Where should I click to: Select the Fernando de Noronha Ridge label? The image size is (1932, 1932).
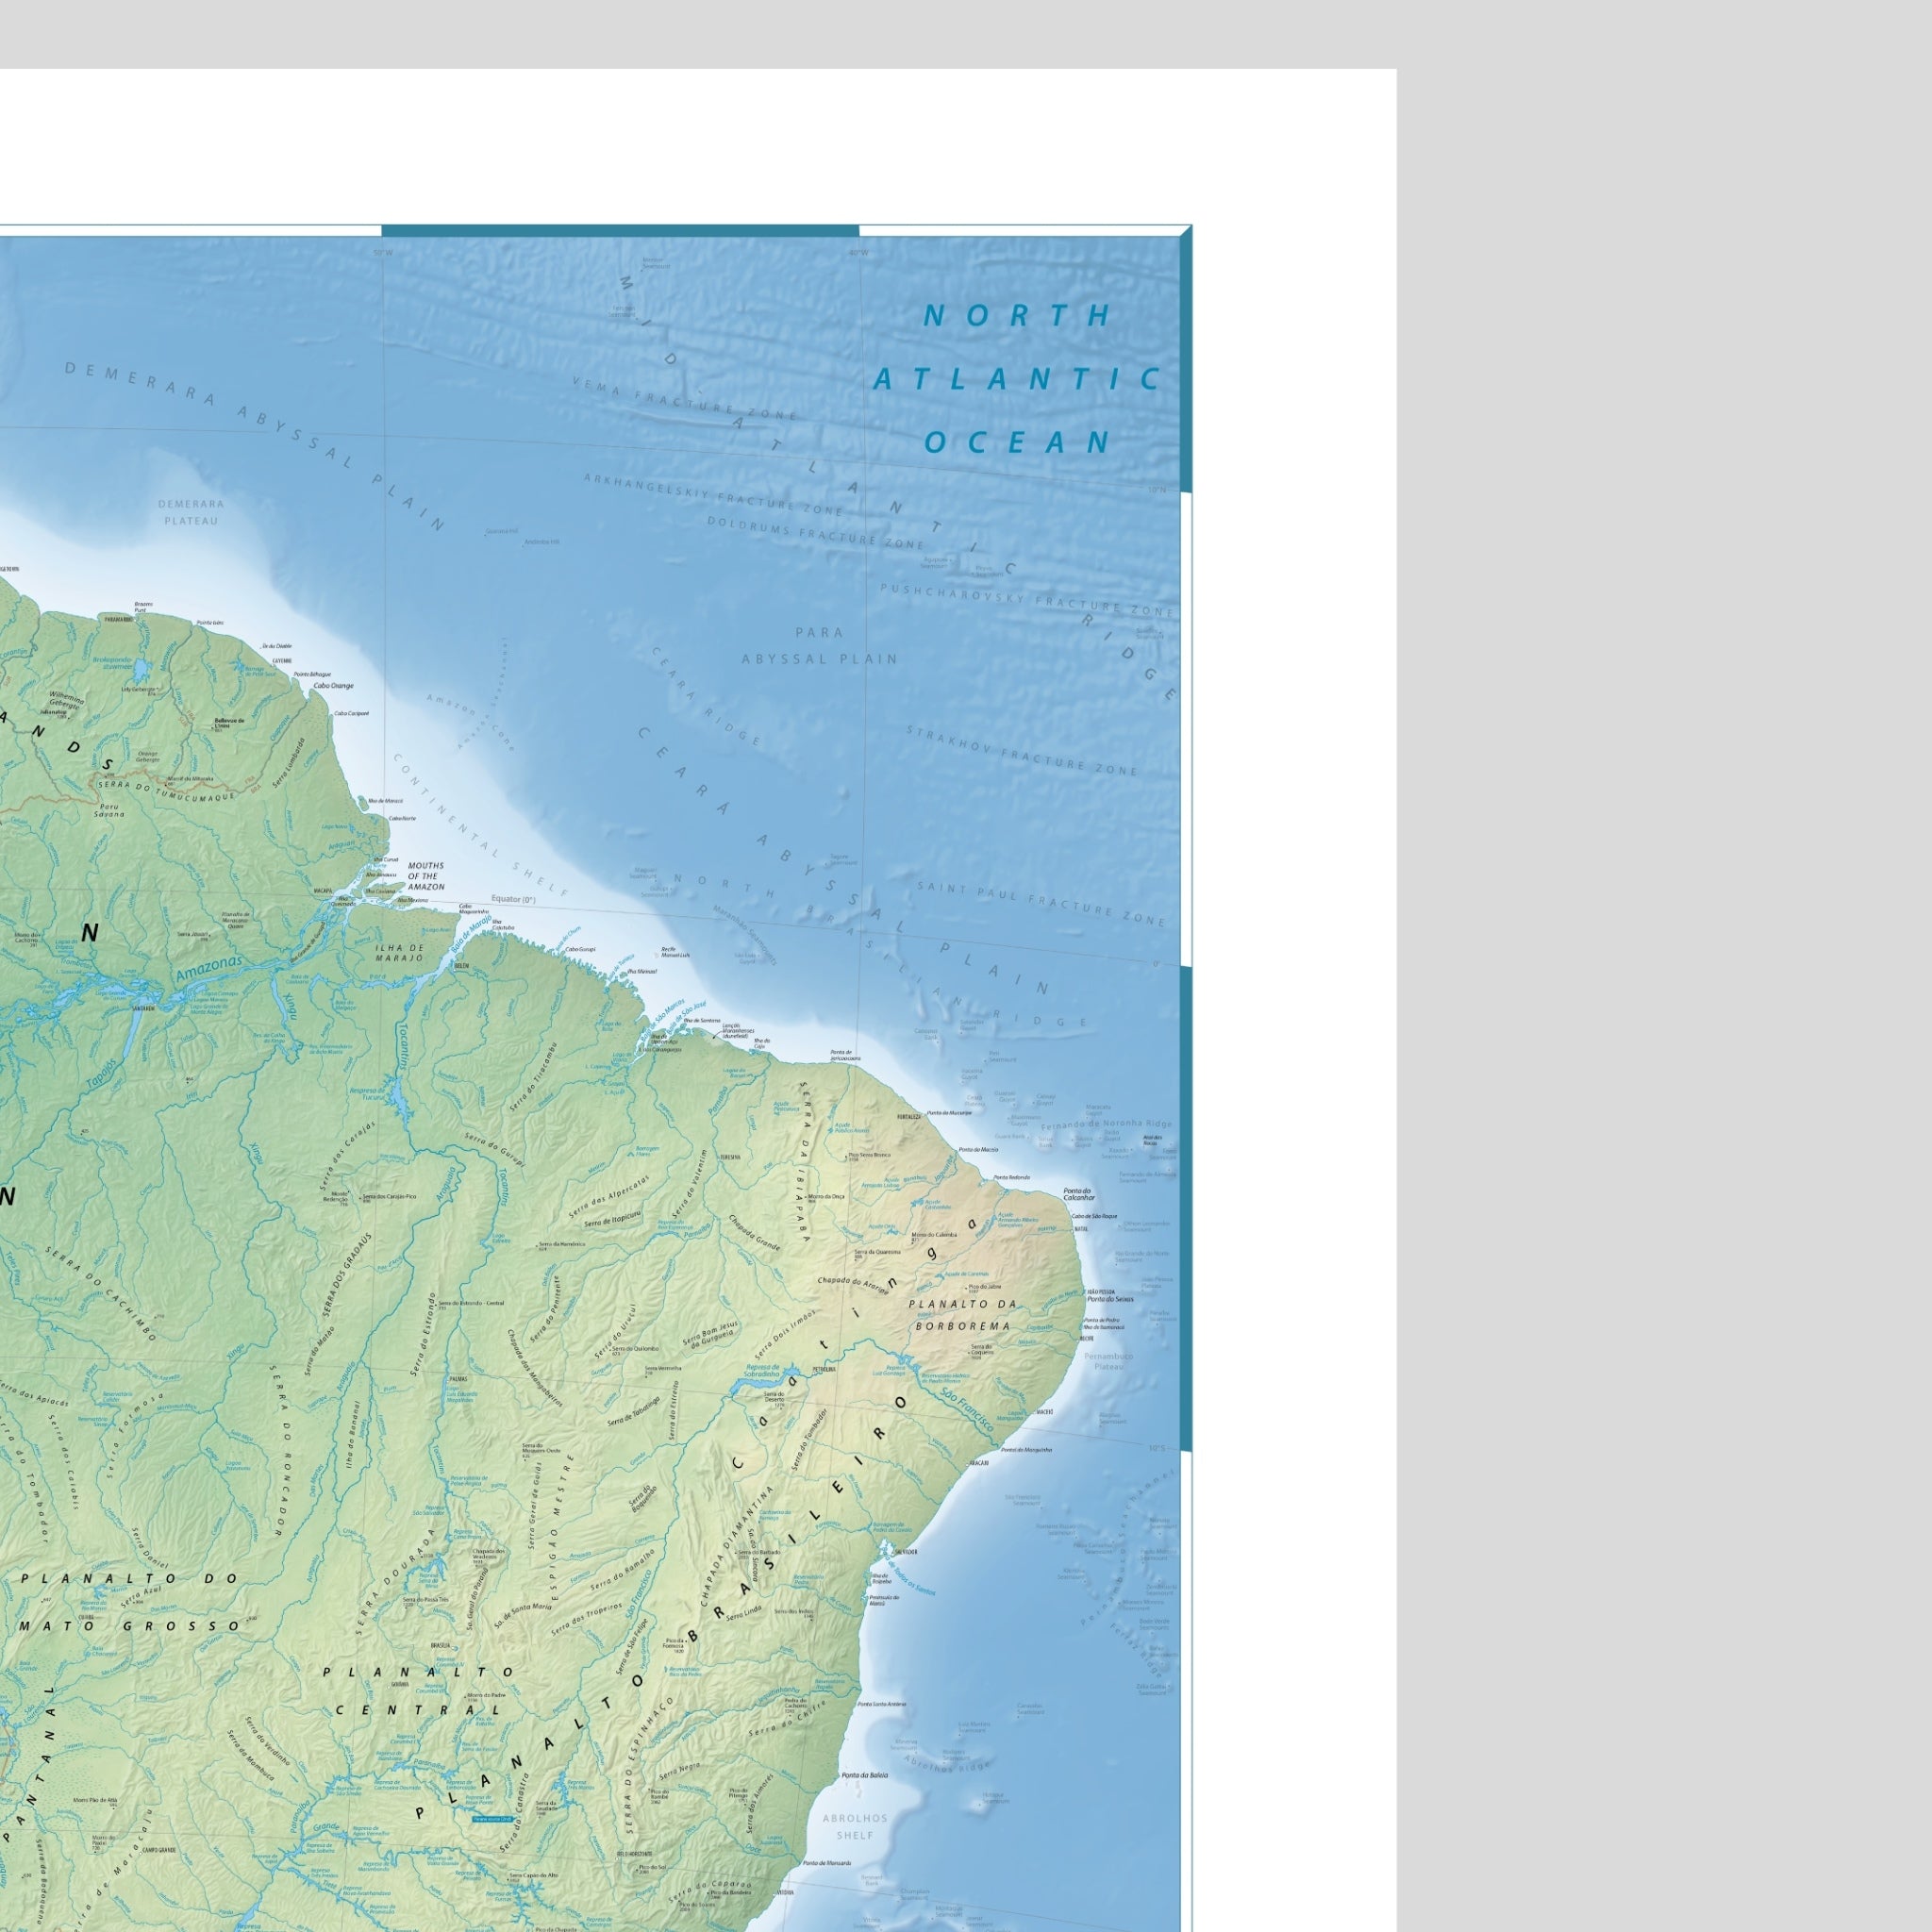(1107, 1126)
